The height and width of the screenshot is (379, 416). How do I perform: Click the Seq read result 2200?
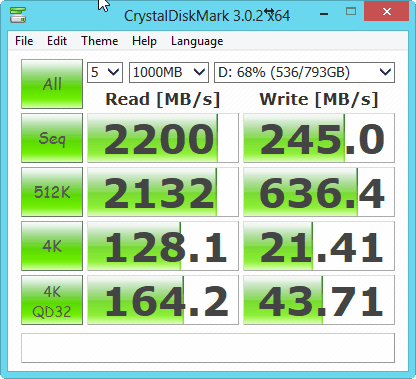(x=163, y=138)
